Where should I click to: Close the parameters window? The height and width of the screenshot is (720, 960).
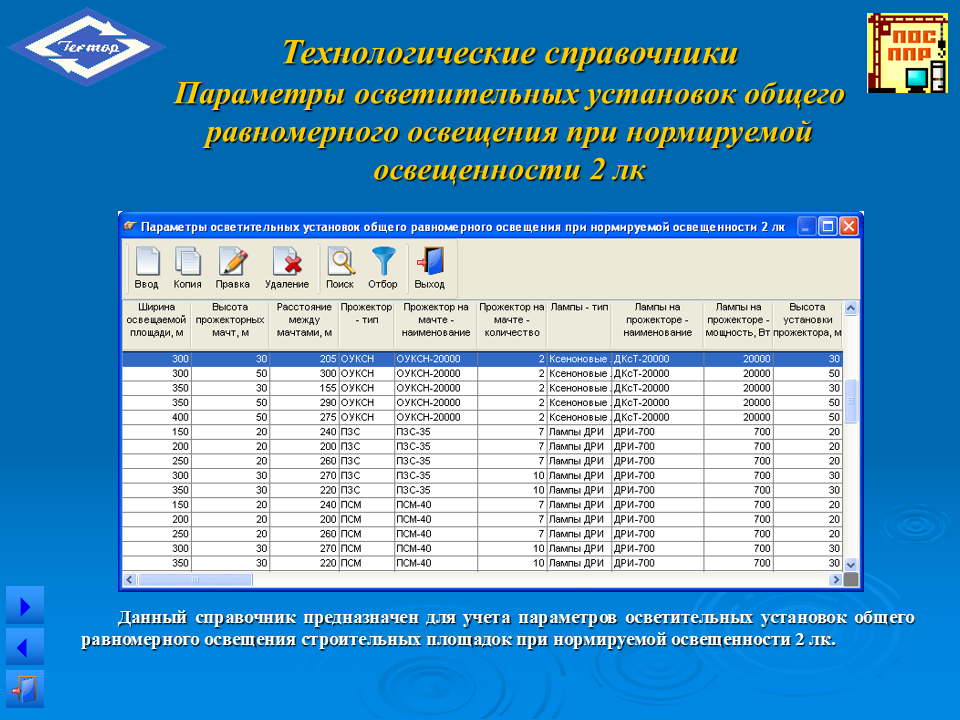[849, 227]
